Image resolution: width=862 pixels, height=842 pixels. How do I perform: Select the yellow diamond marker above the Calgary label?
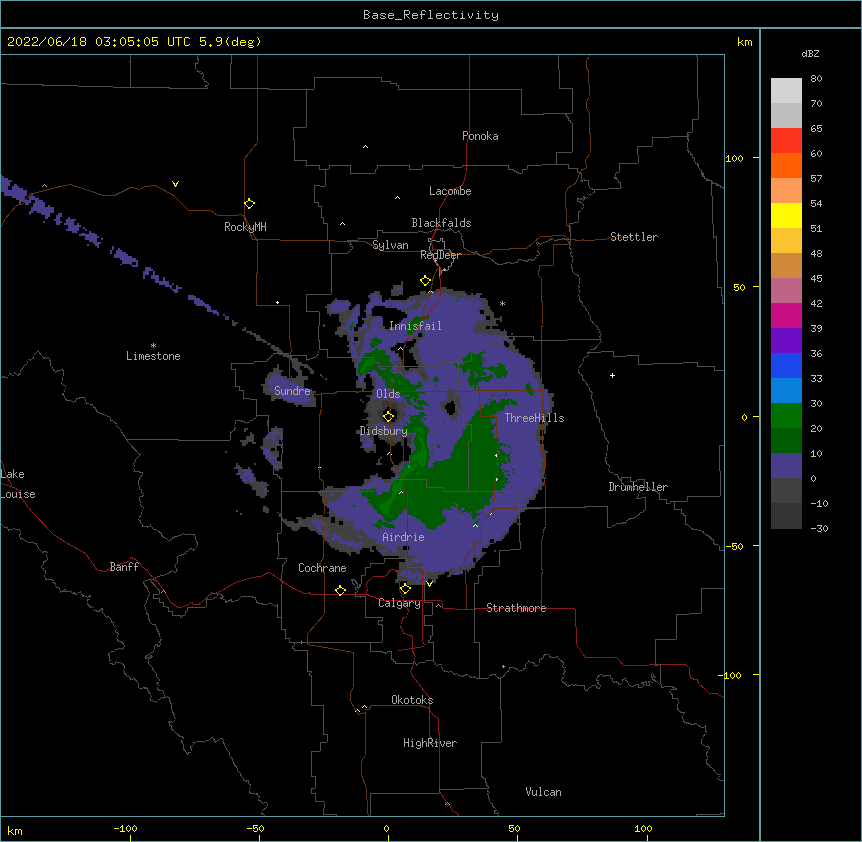click(x=405, y=589)
